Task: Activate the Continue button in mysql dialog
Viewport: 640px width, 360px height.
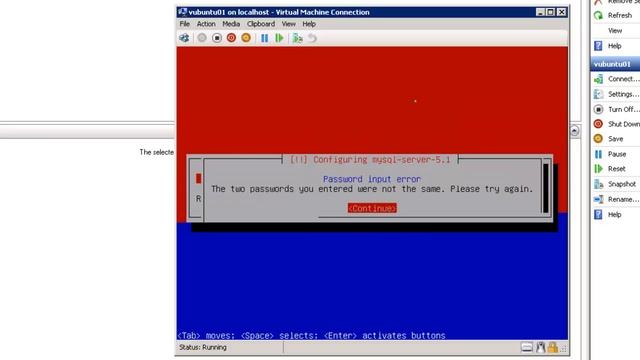Action: pyautogui.click(x=372, y=208)
